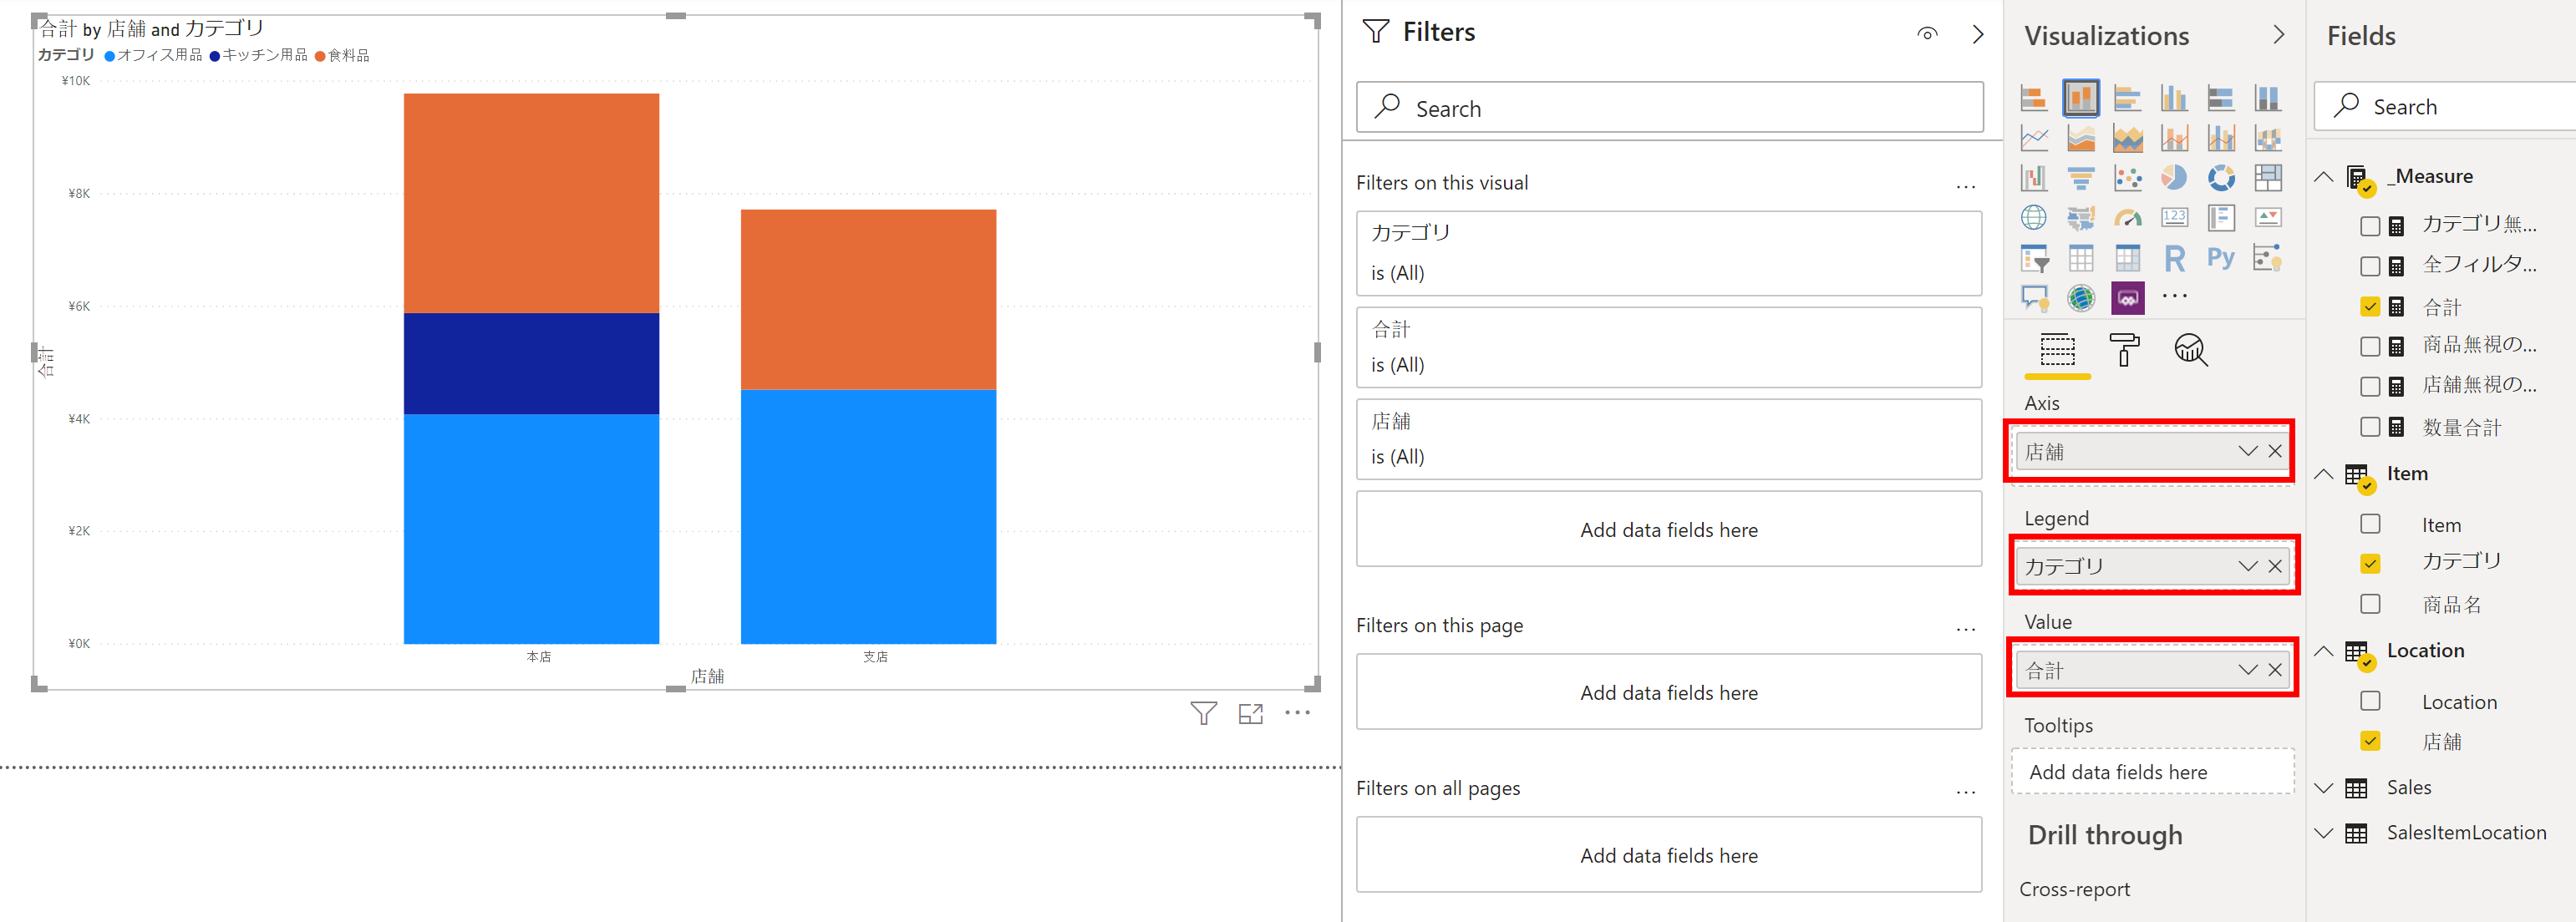Screen dimensions: 2576x922
Task: Click the Filters pane search box
Action: click(1669, 108)
